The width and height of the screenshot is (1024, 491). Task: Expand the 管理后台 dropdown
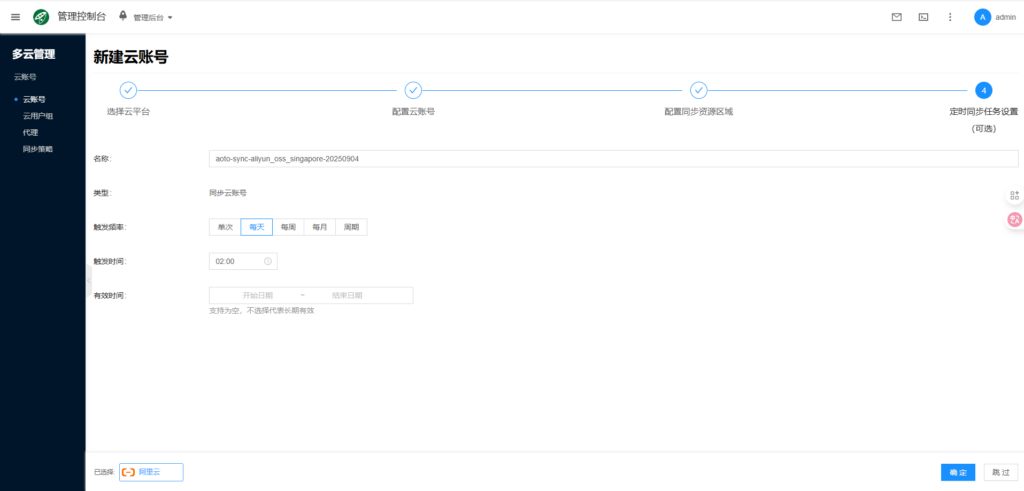click(x=152, y=18)
